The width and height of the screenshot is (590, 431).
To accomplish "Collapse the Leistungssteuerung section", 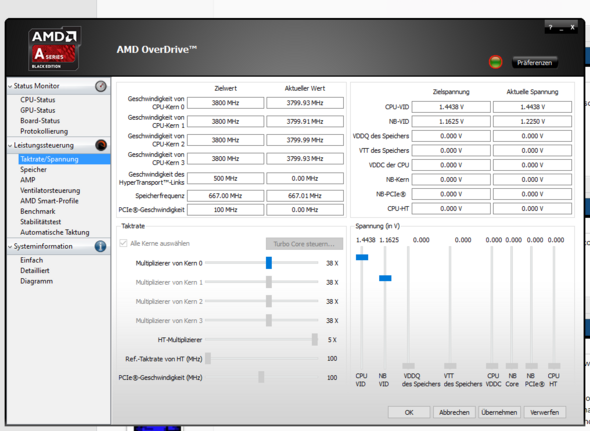I will [10, 145].
